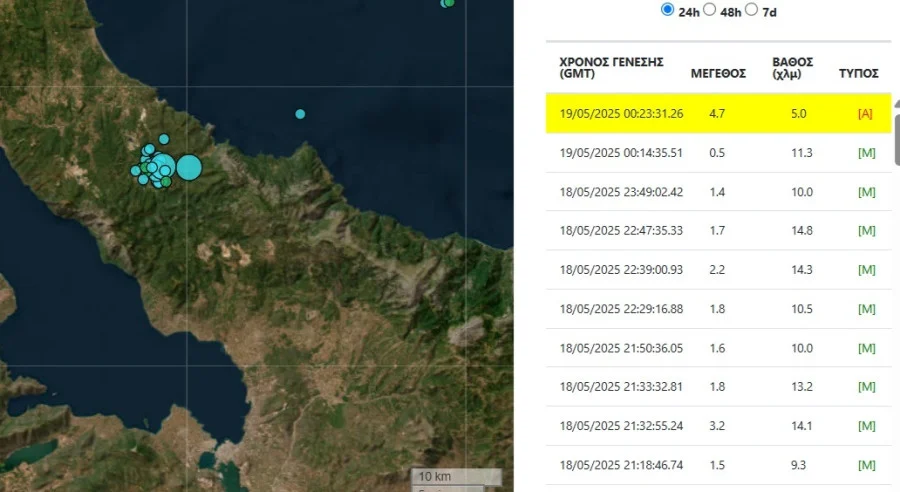Select the 18/05/2025 21:33:32.81 event row
This screenshot has width=900, height=492.
click(718, 386)
